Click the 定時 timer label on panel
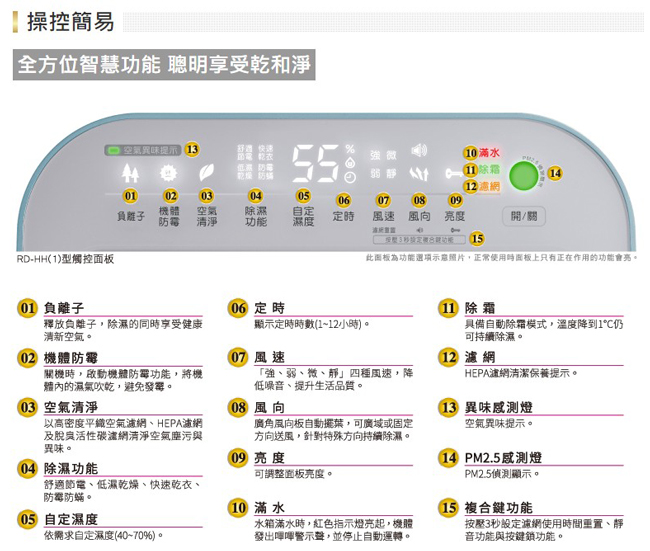Viewport: 650px width, 551px height. [x=343, y=216]
